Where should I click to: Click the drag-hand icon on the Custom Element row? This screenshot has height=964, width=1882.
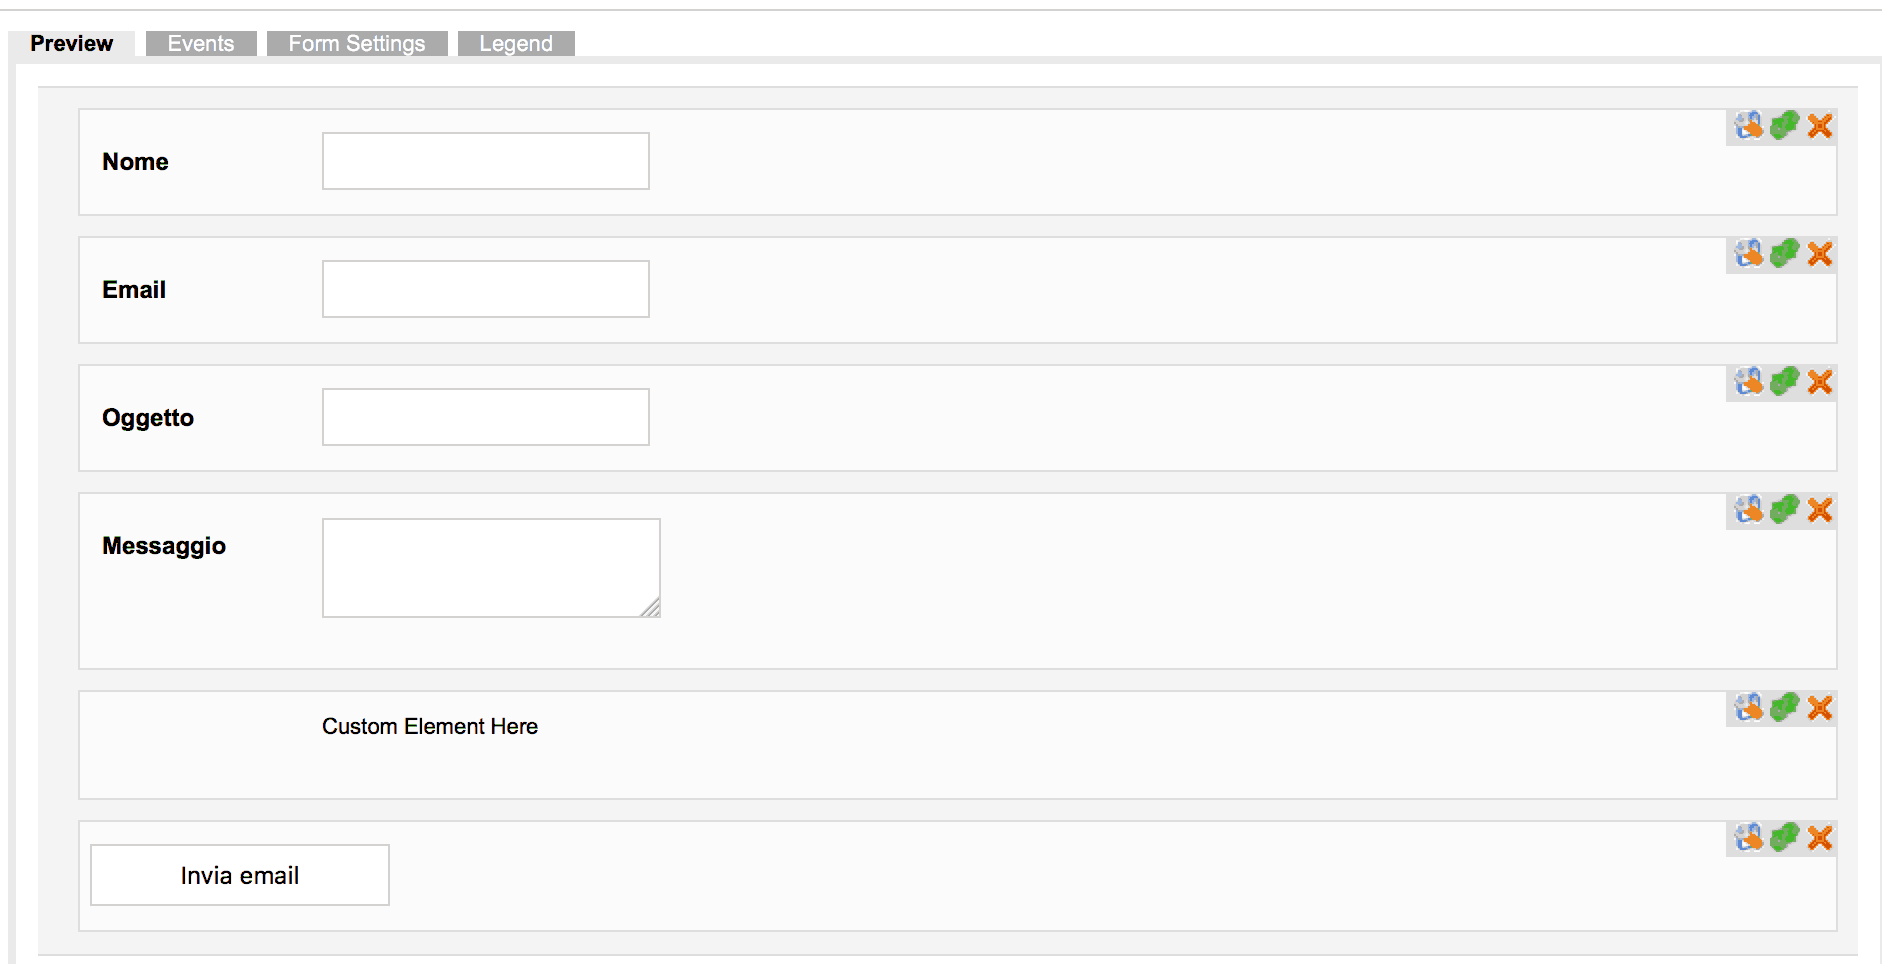coord(1749,708)
